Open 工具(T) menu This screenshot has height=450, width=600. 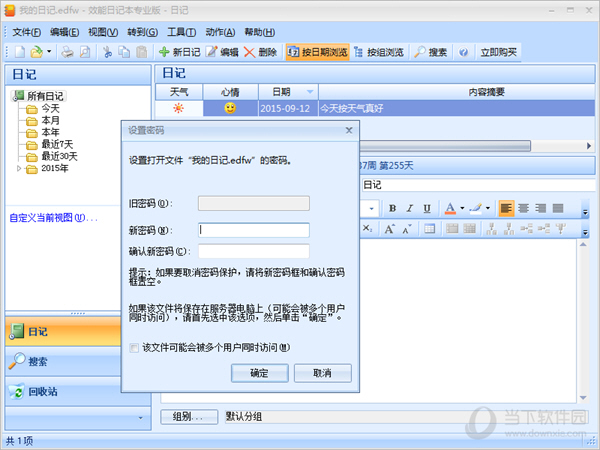click(181, 32)
